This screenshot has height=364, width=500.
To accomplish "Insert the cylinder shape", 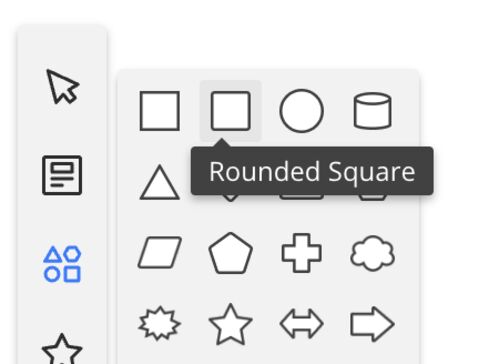I will click(372, 111).
